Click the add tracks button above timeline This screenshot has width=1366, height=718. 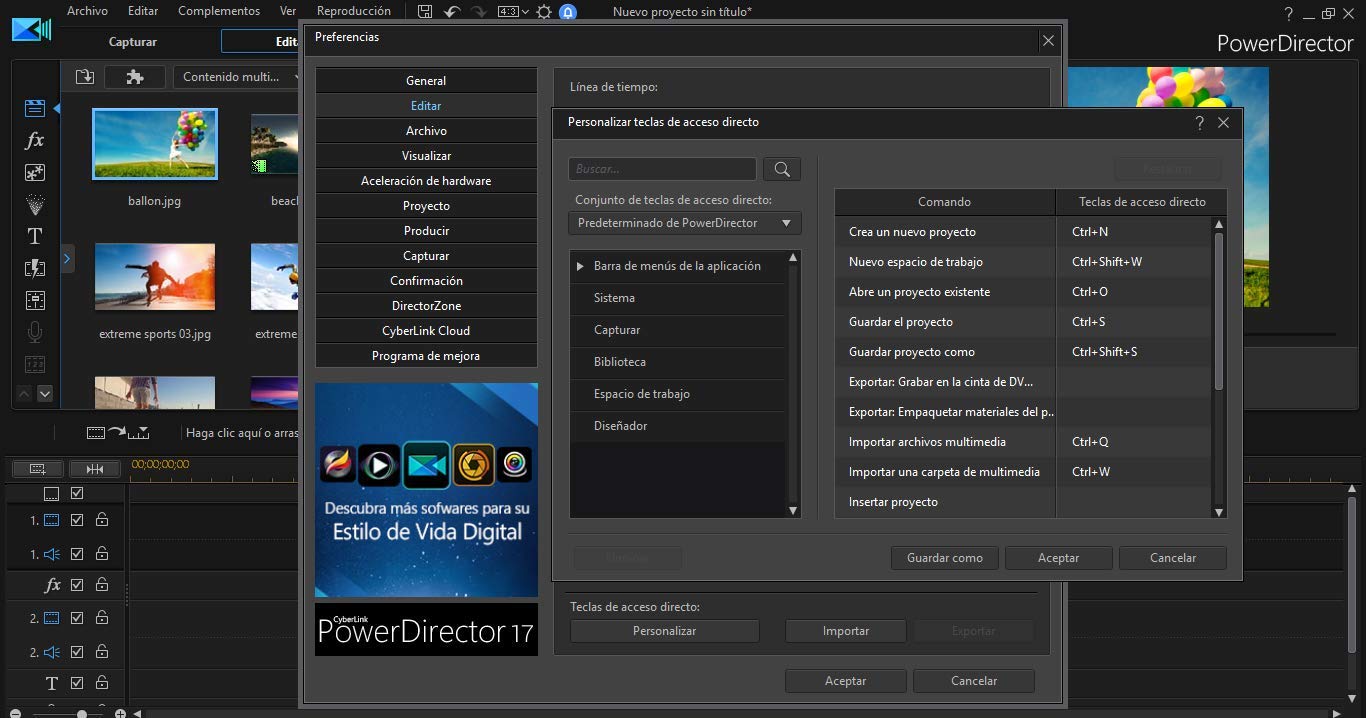[38, 468]
